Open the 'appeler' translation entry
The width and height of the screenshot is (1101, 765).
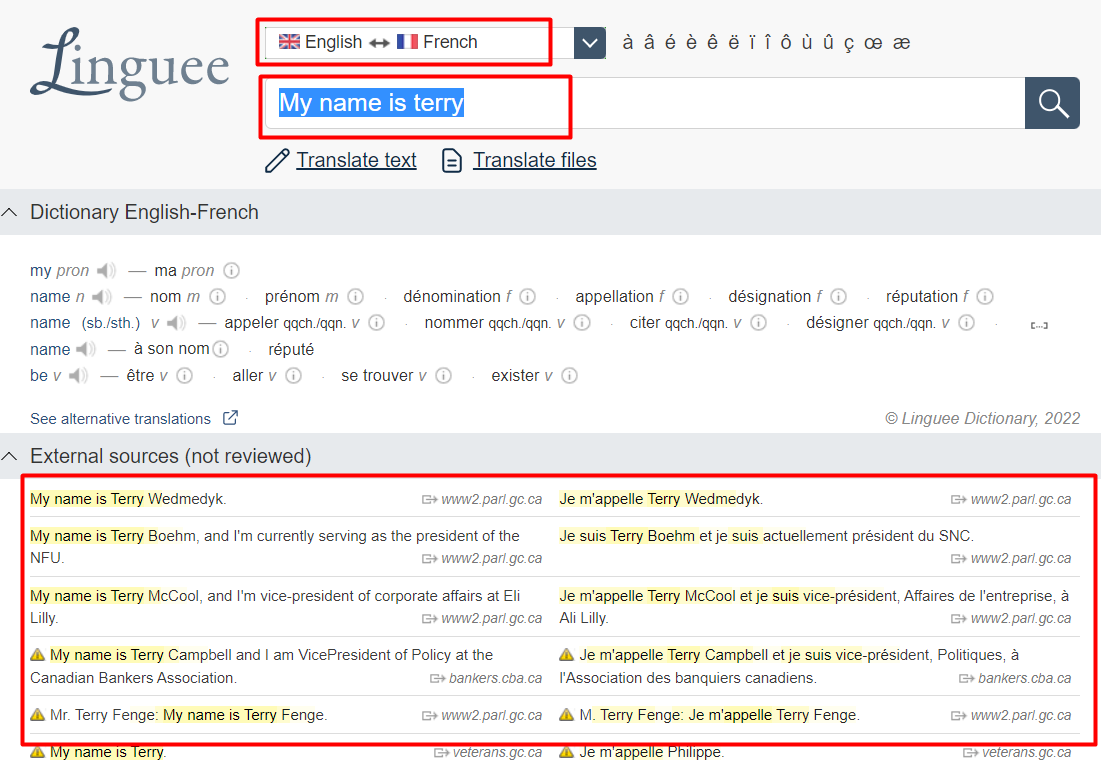tap(251, 323)
